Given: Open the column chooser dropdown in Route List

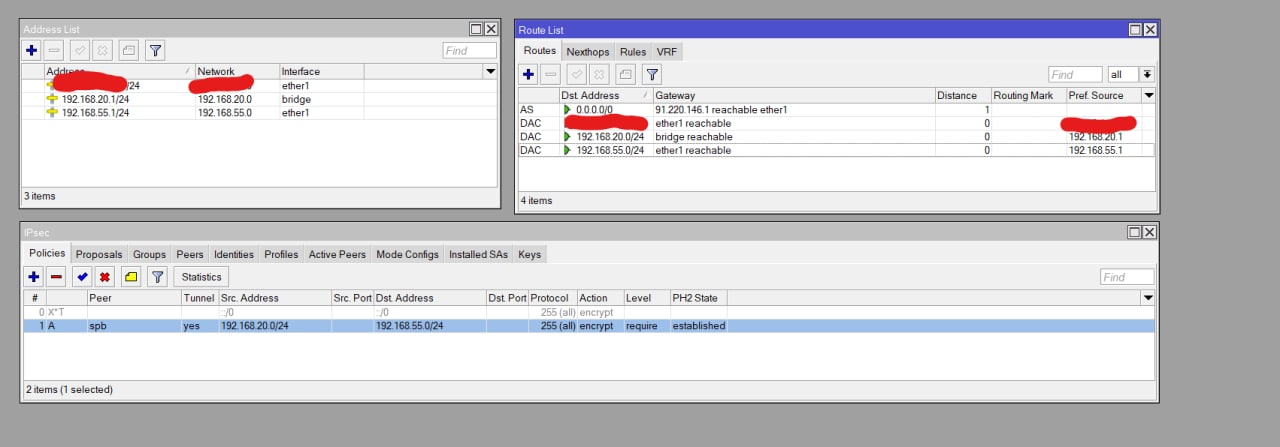Looking at the screenshot, I should [1149, 96].
